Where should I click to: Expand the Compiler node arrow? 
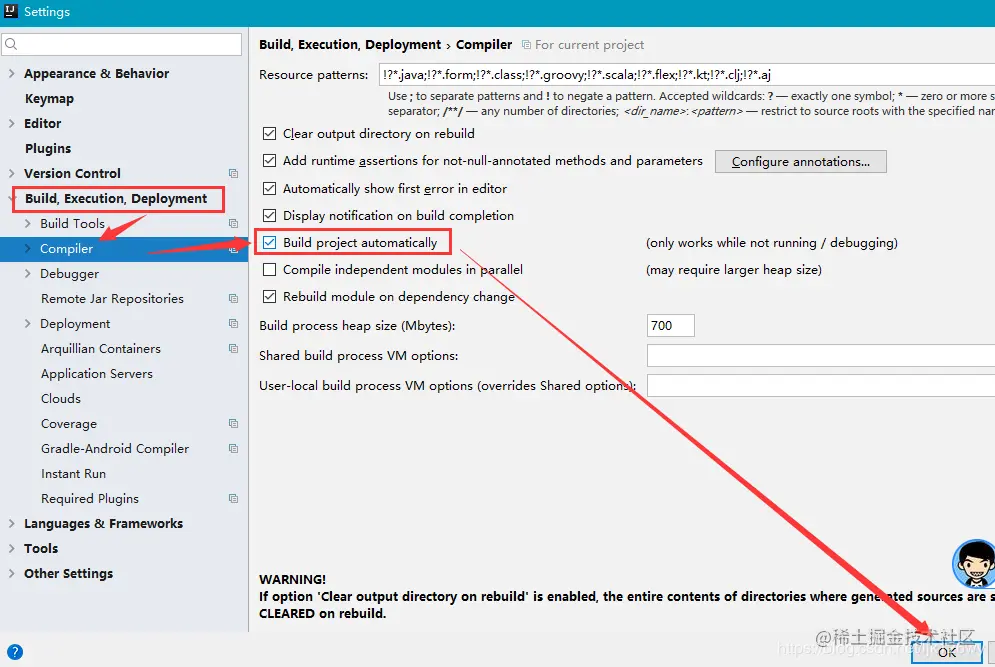coord(27,249)
